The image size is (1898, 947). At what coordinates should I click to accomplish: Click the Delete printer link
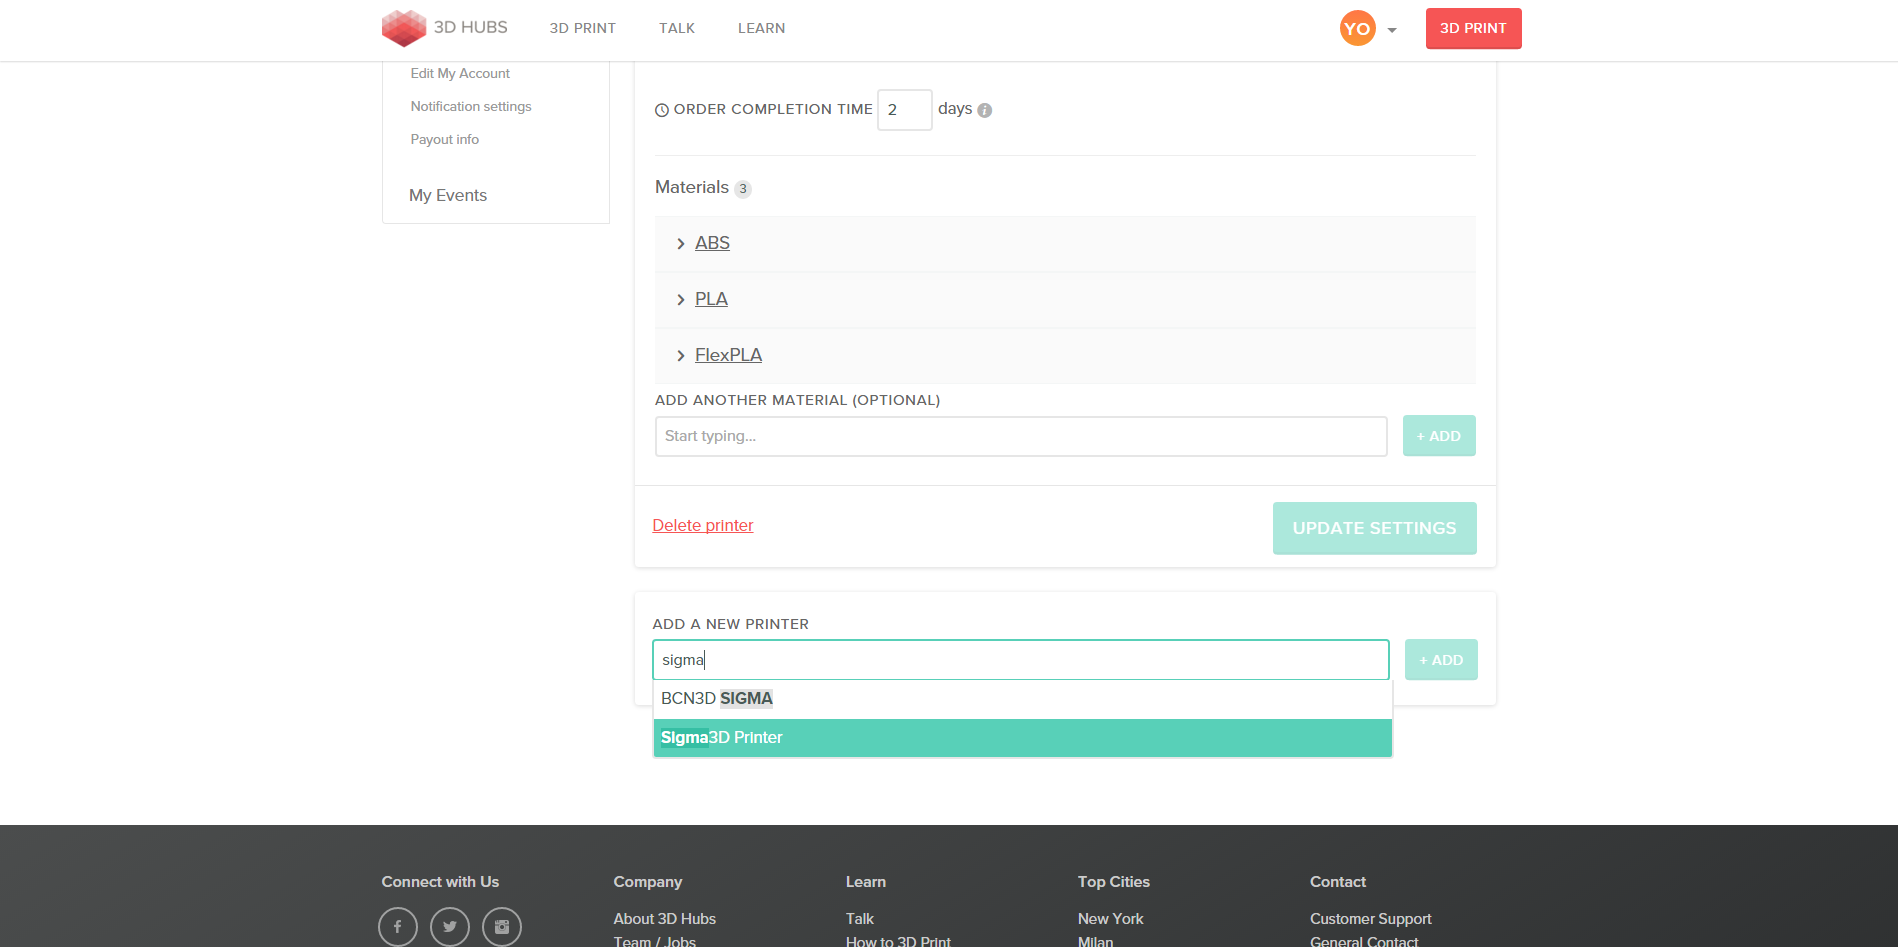point(703,525)
